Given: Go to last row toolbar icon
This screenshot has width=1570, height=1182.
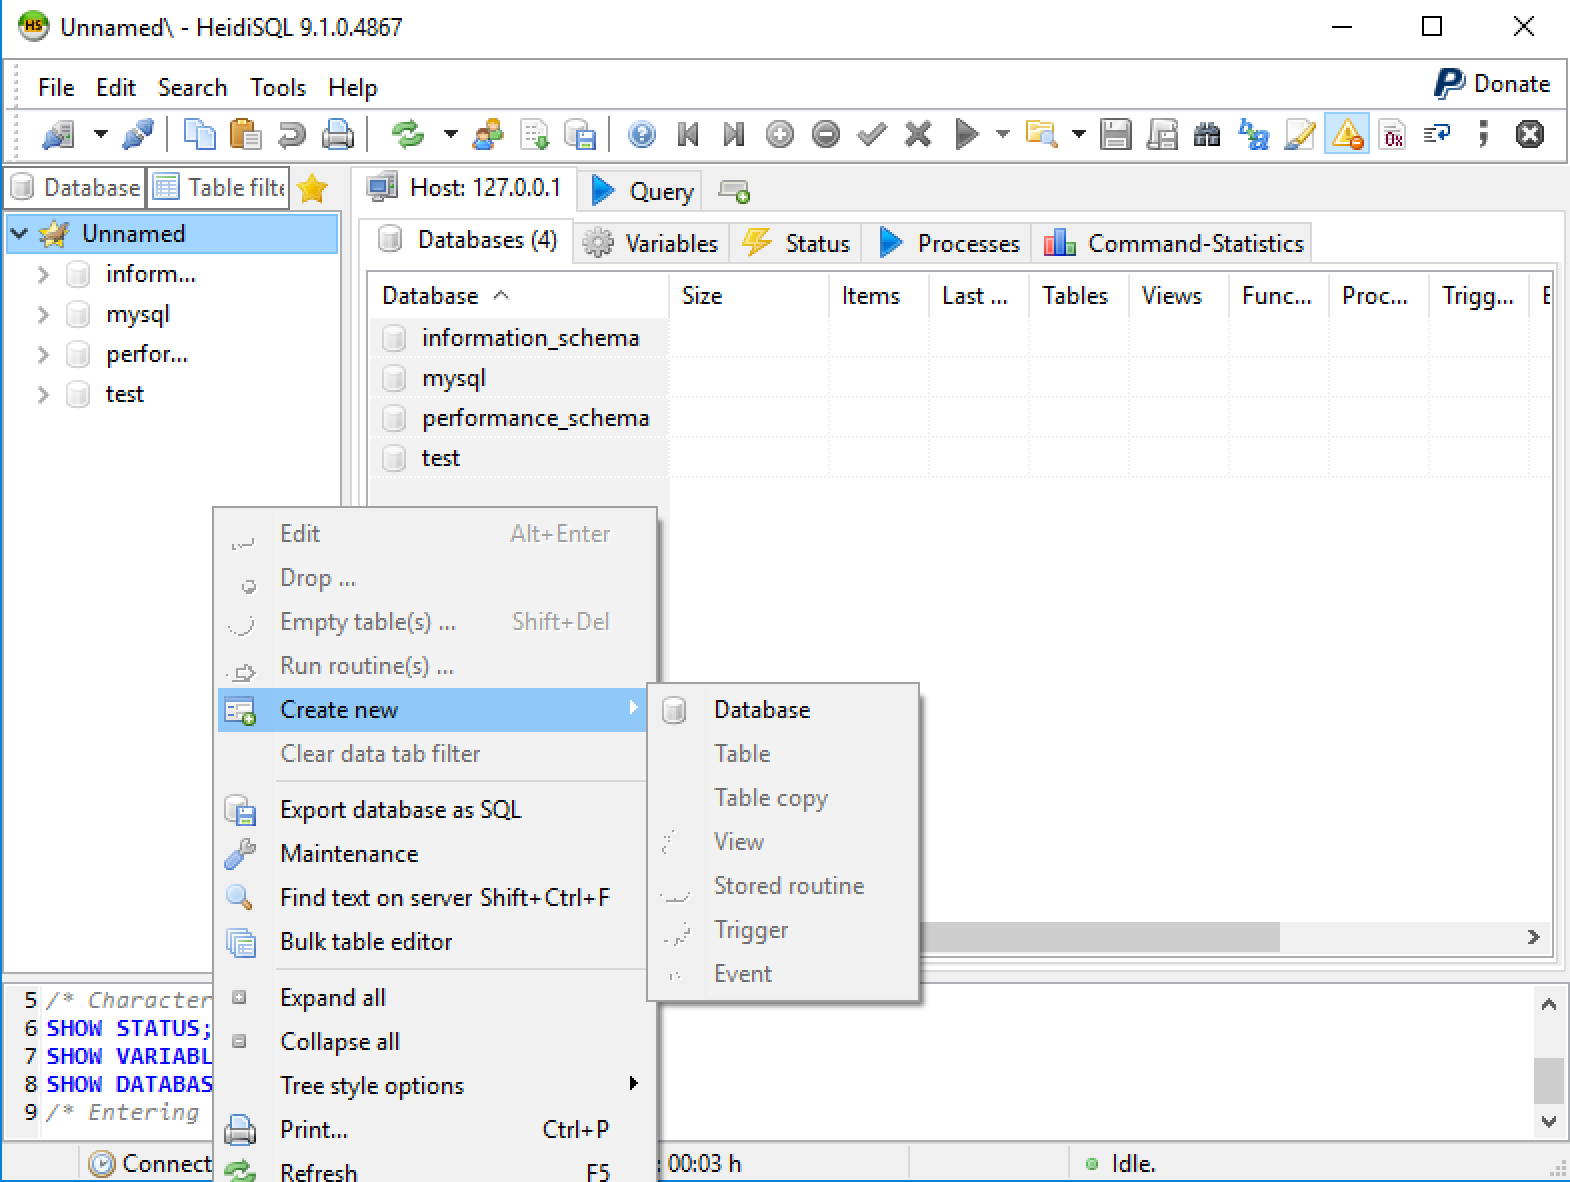Looking at the screenshot, I should coord(734,134).
